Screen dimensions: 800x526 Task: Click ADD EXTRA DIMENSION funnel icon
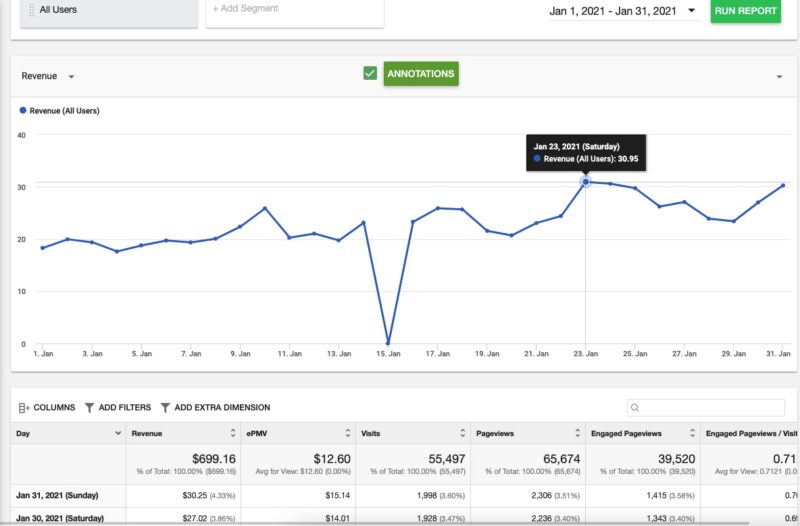point(165,408)
